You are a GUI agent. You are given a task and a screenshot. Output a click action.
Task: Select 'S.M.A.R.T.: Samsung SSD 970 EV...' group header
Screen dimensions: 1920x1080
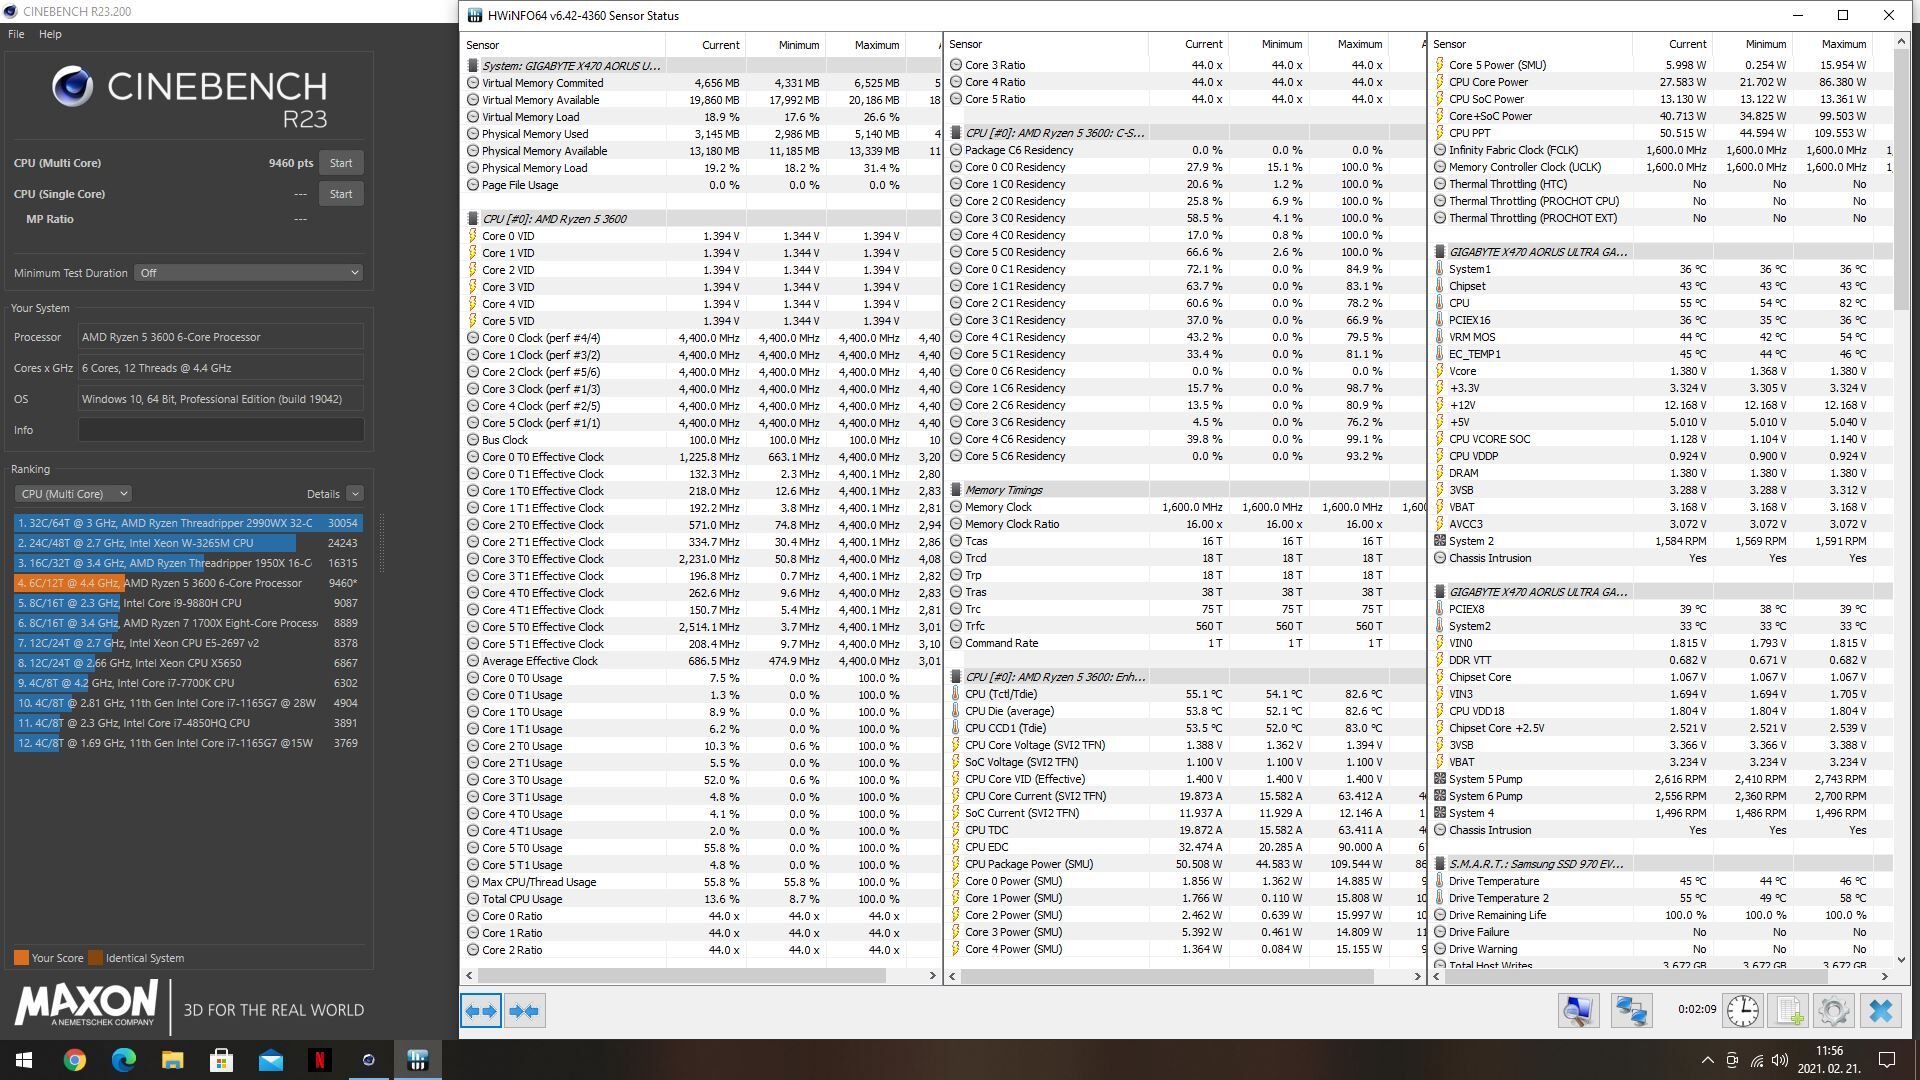click(1536, 864)
